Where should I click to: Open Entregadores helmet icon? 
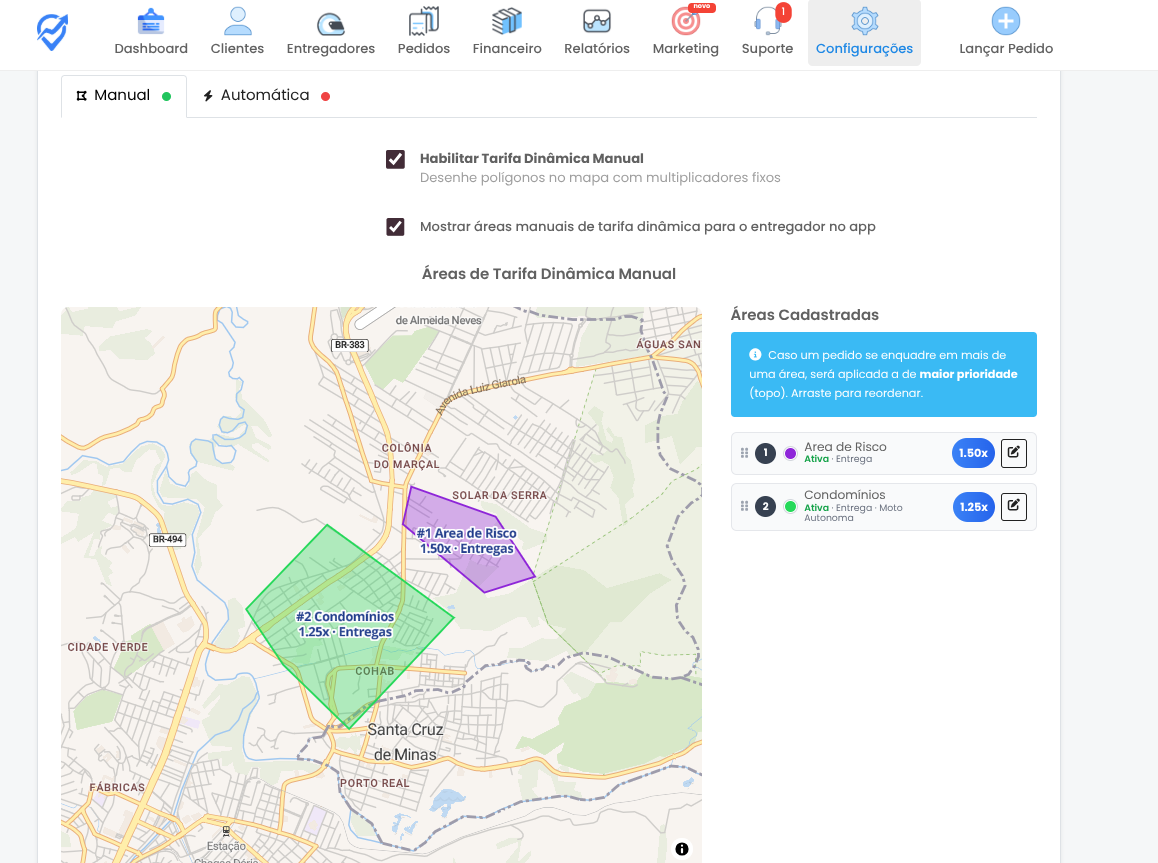(x=330, y=23)
